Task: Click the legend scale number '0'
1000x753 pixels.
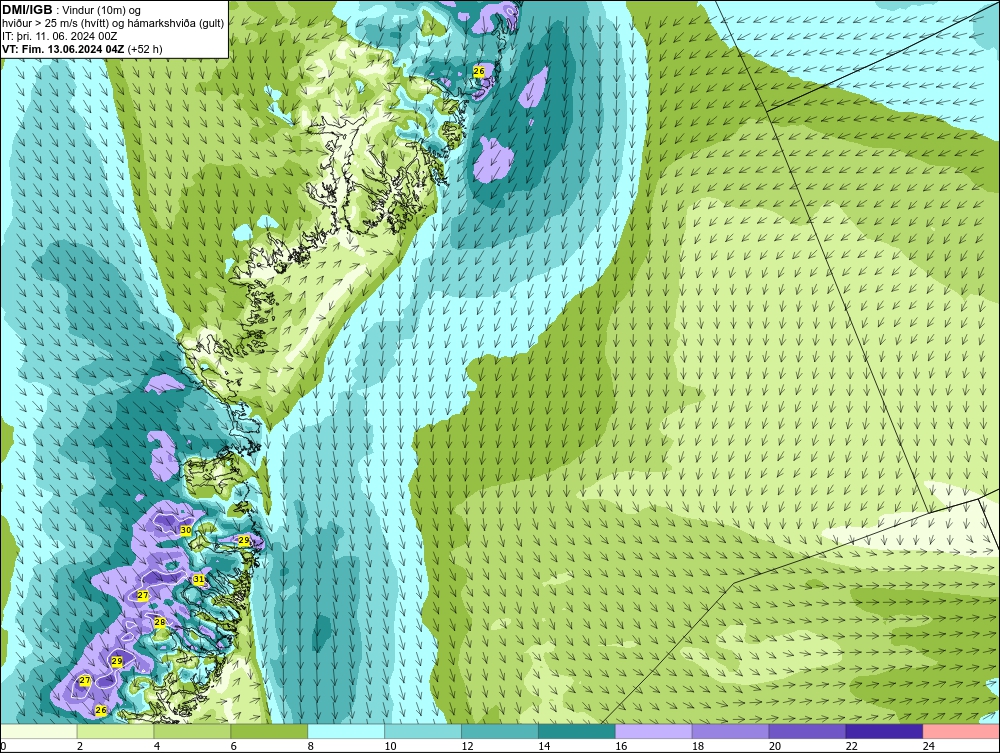Action: point(3,746)
